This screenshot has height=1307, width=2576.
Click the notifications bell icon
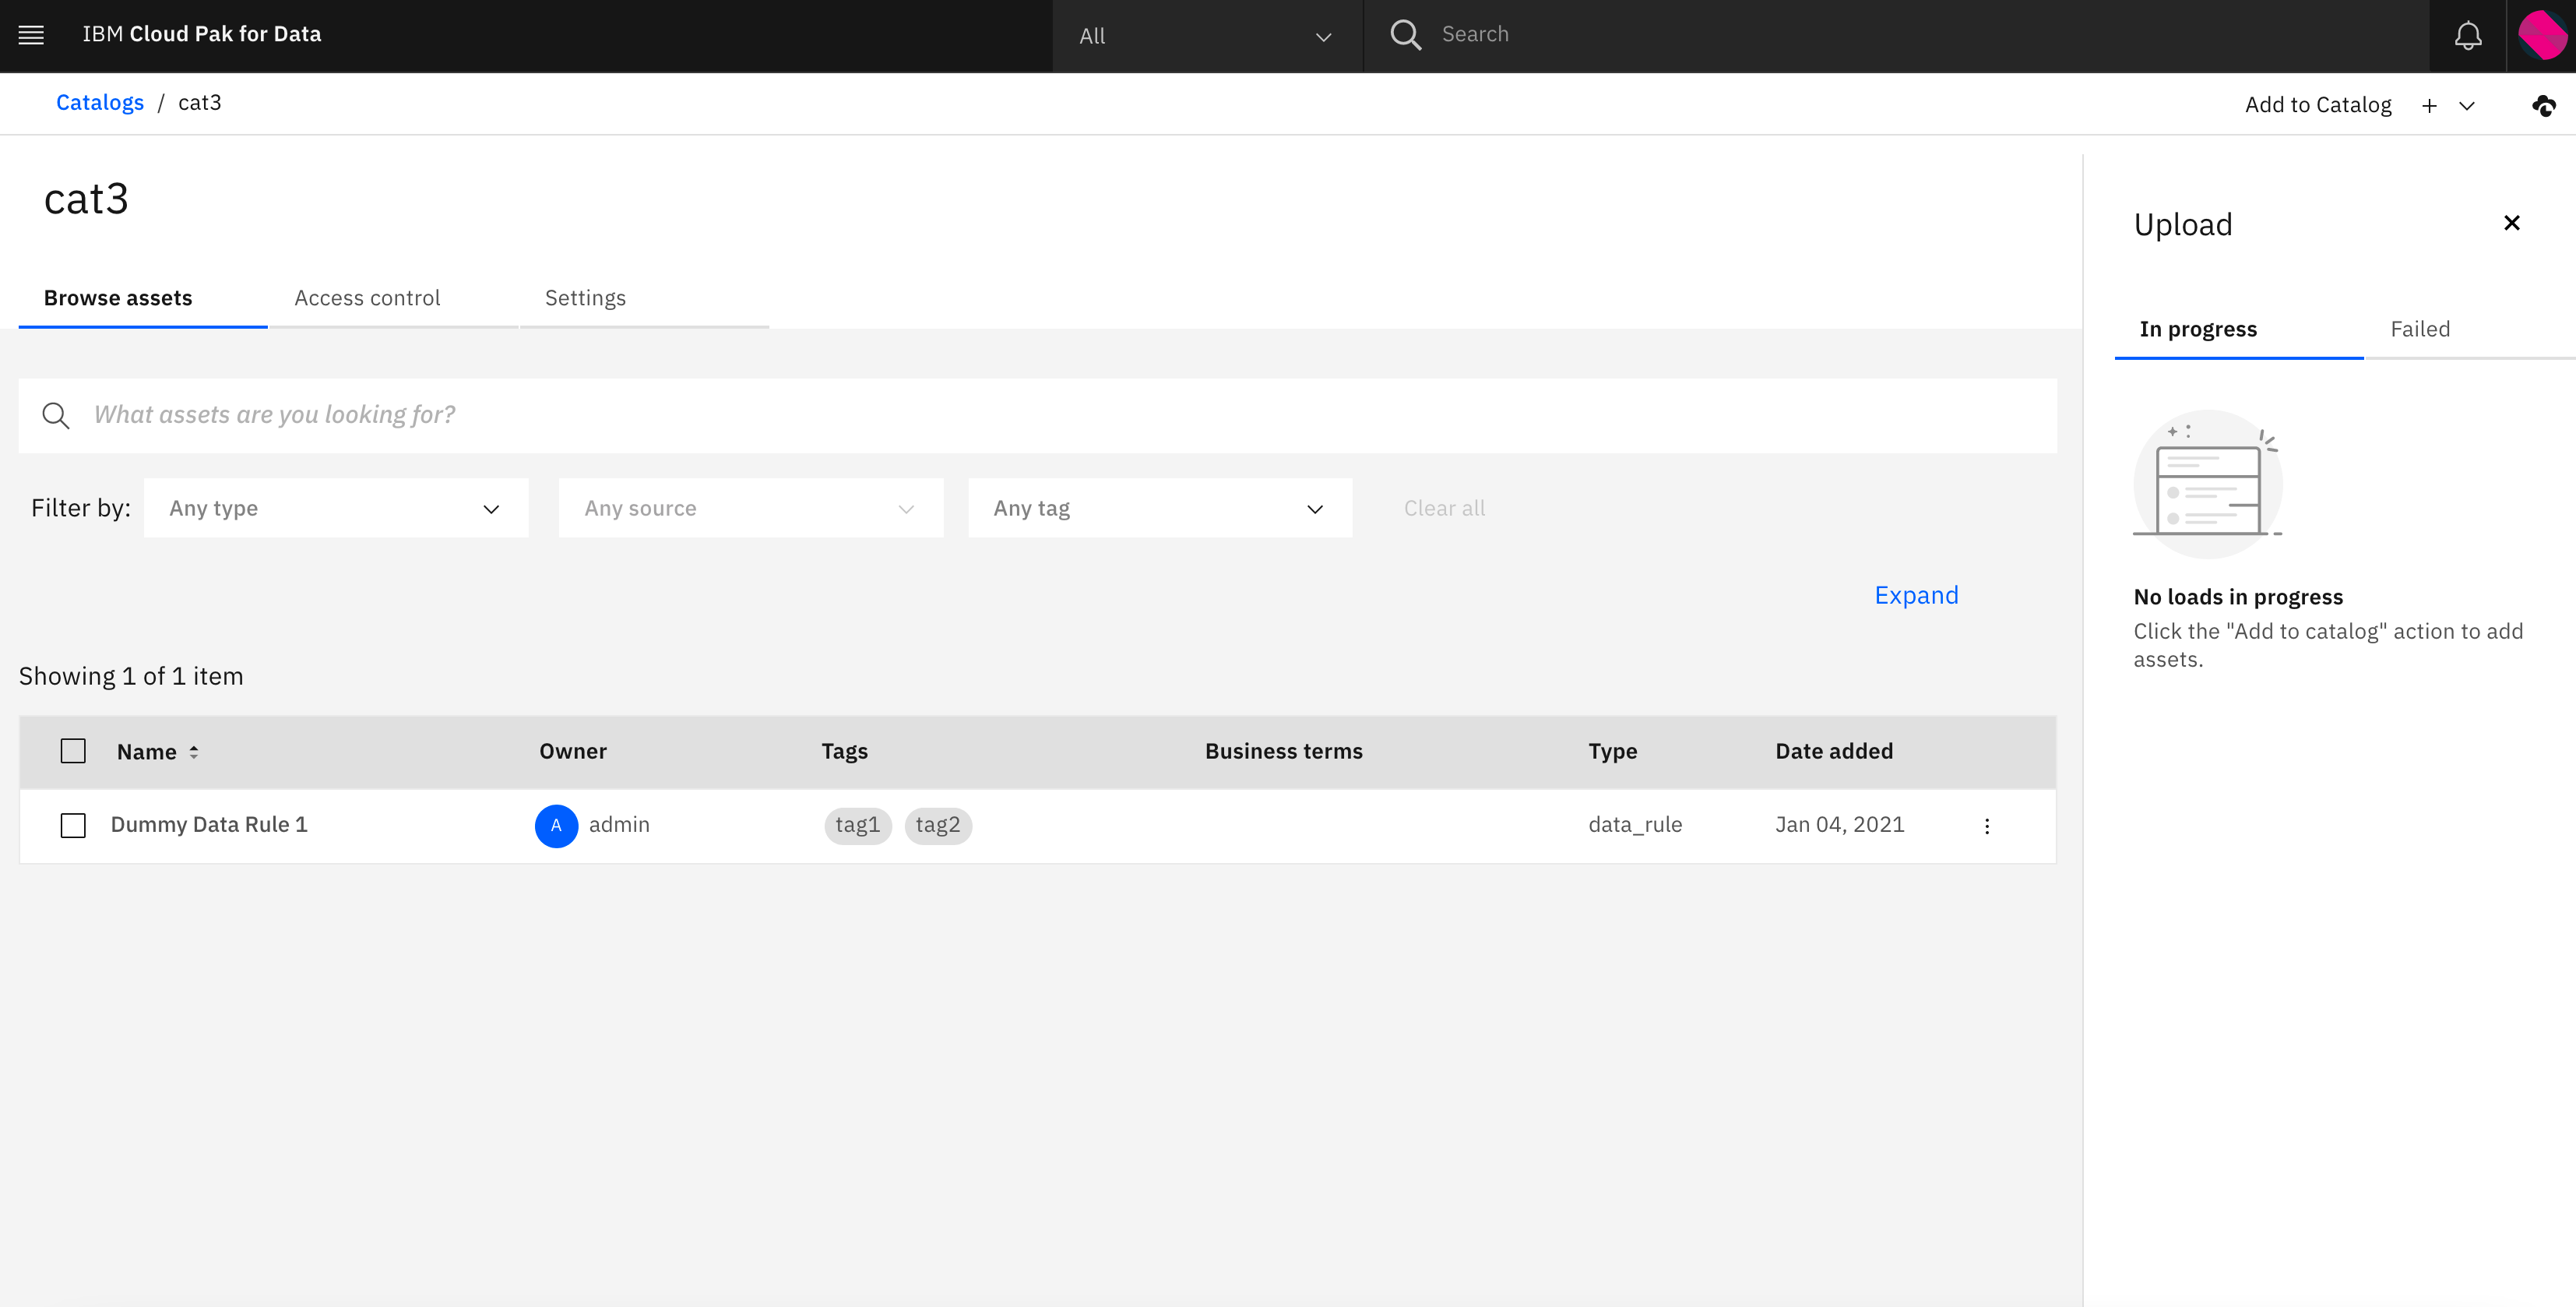(x=2467, y=35)
